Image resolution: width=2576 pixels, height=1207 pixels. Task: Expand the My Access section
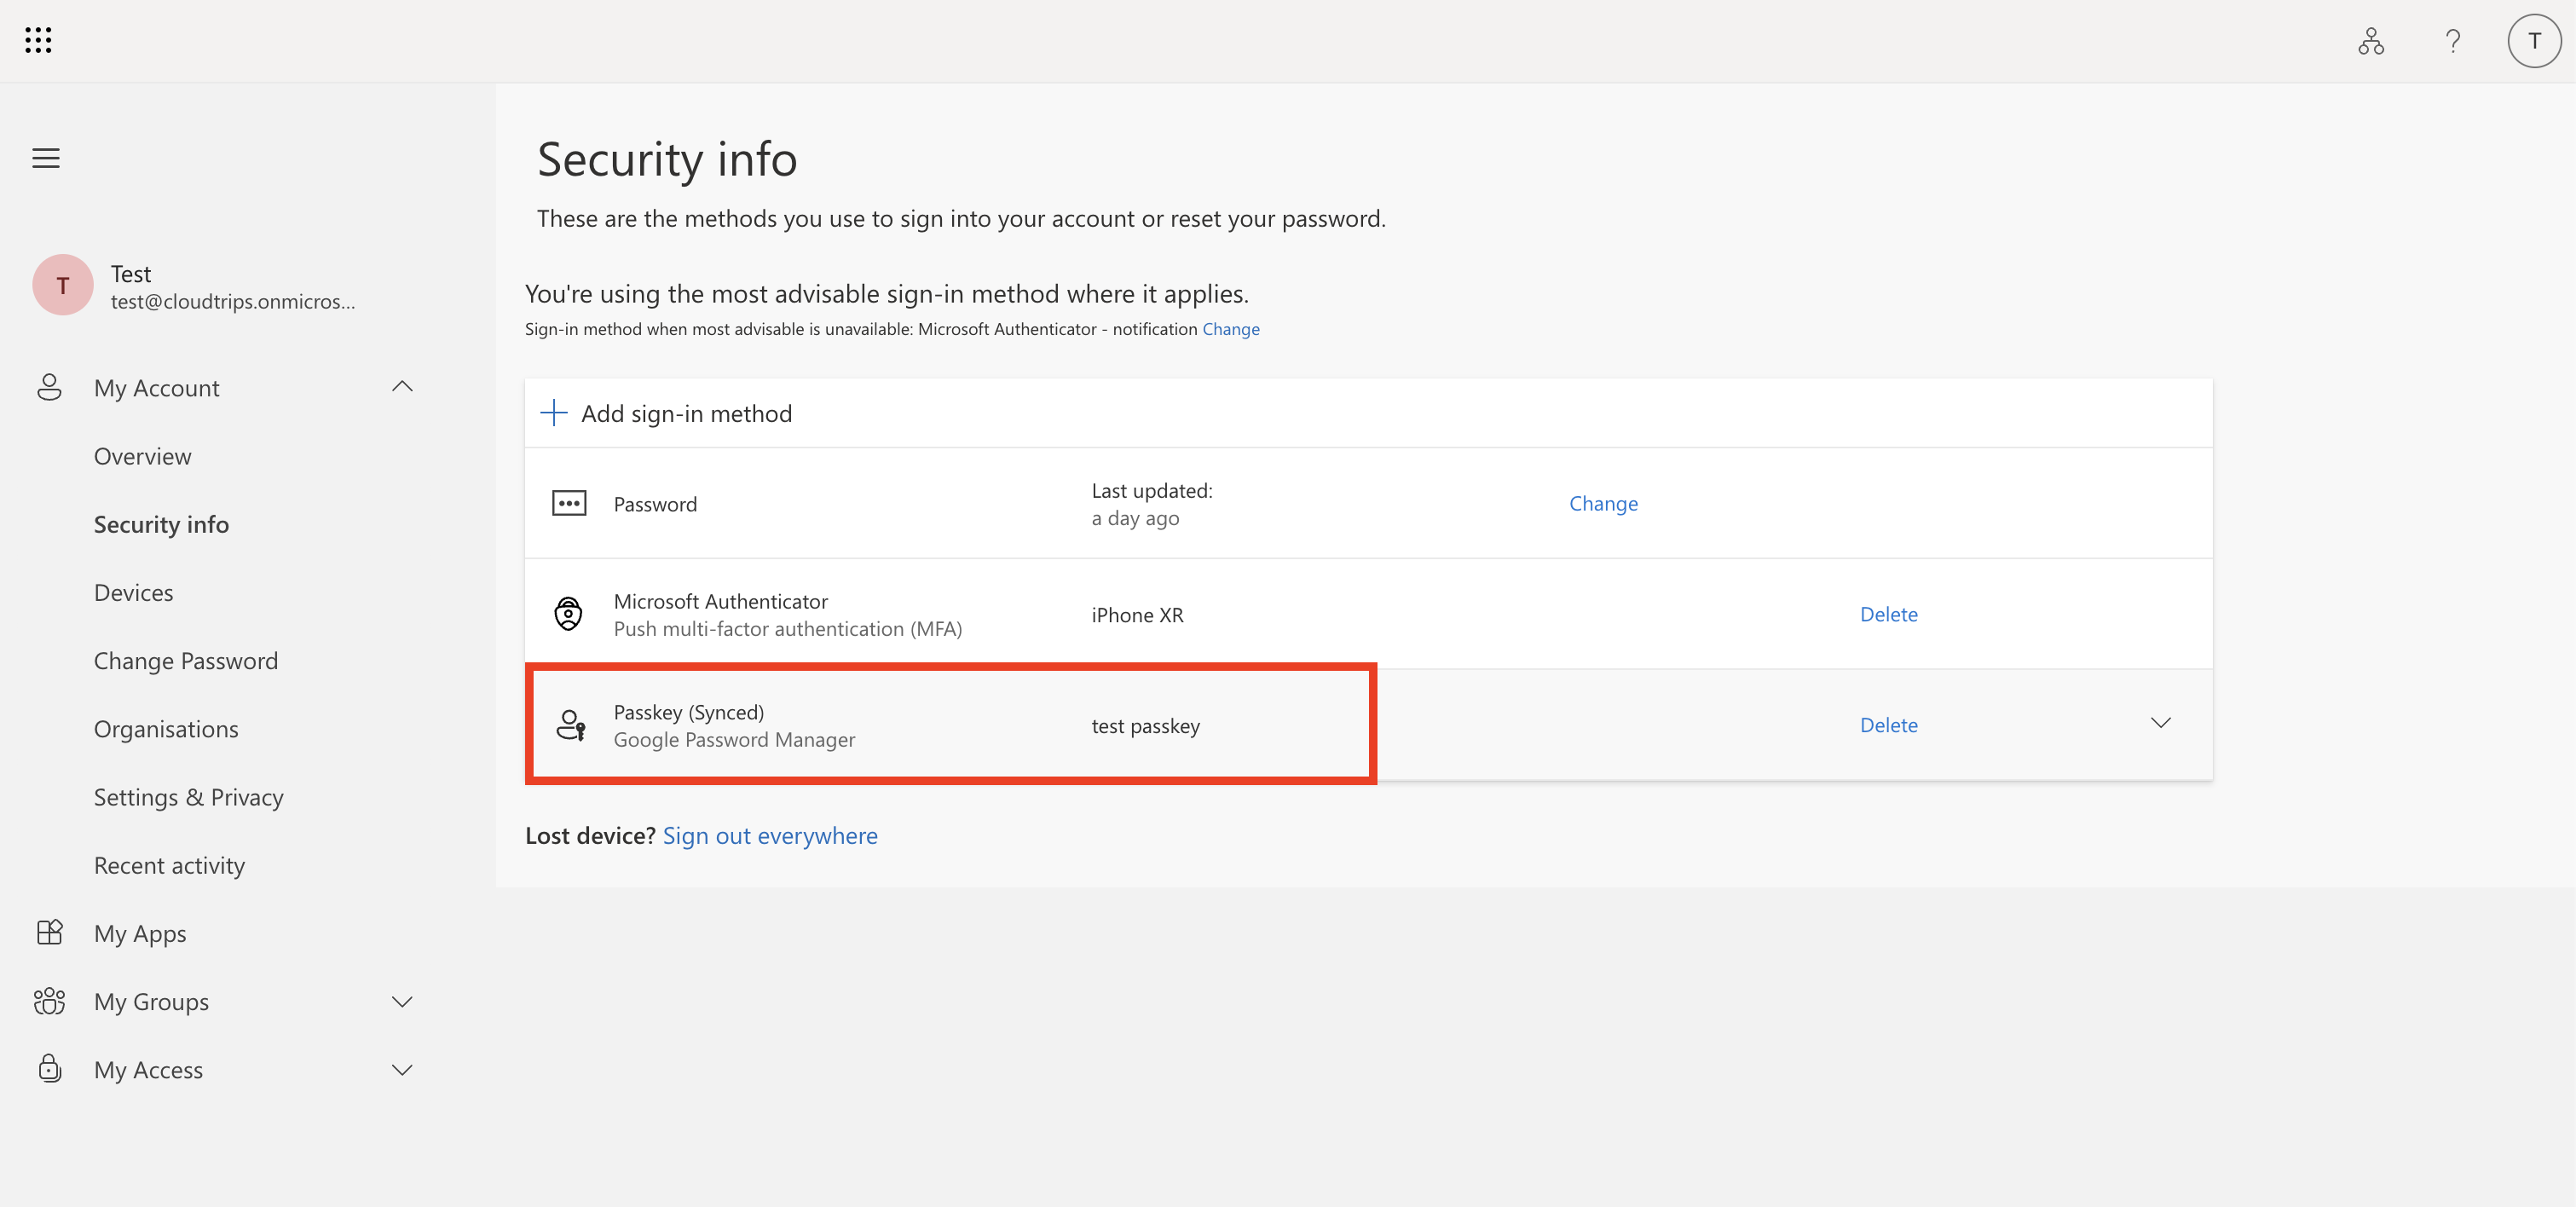point(402,1070)
